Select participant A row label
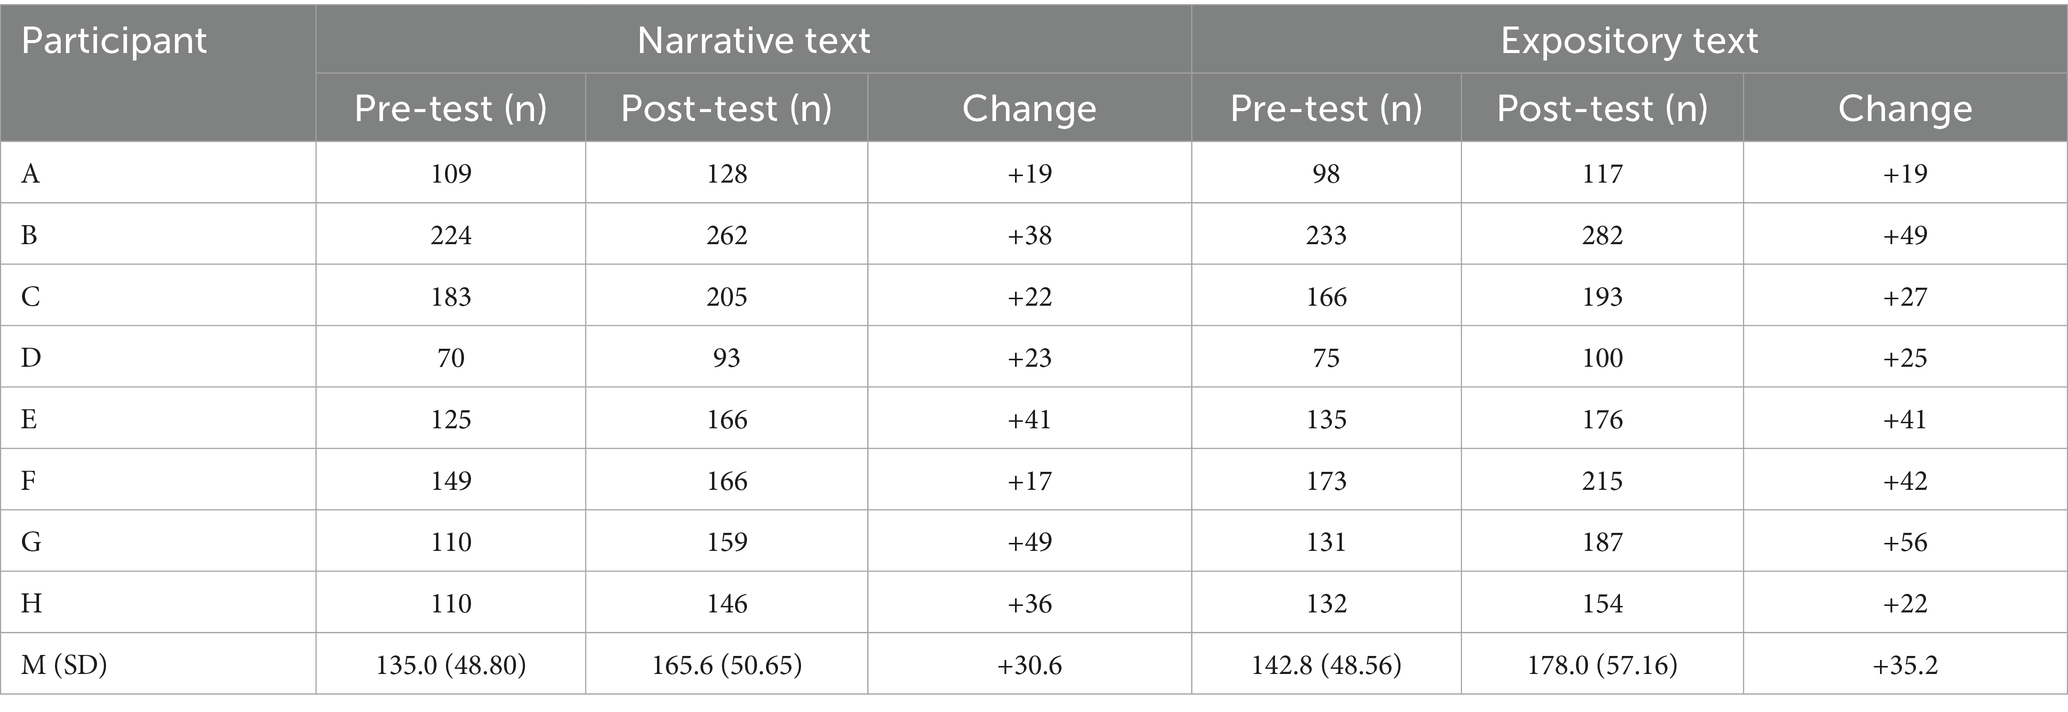The height and width of the screenshot is (712, 2068). pos(31,174)
